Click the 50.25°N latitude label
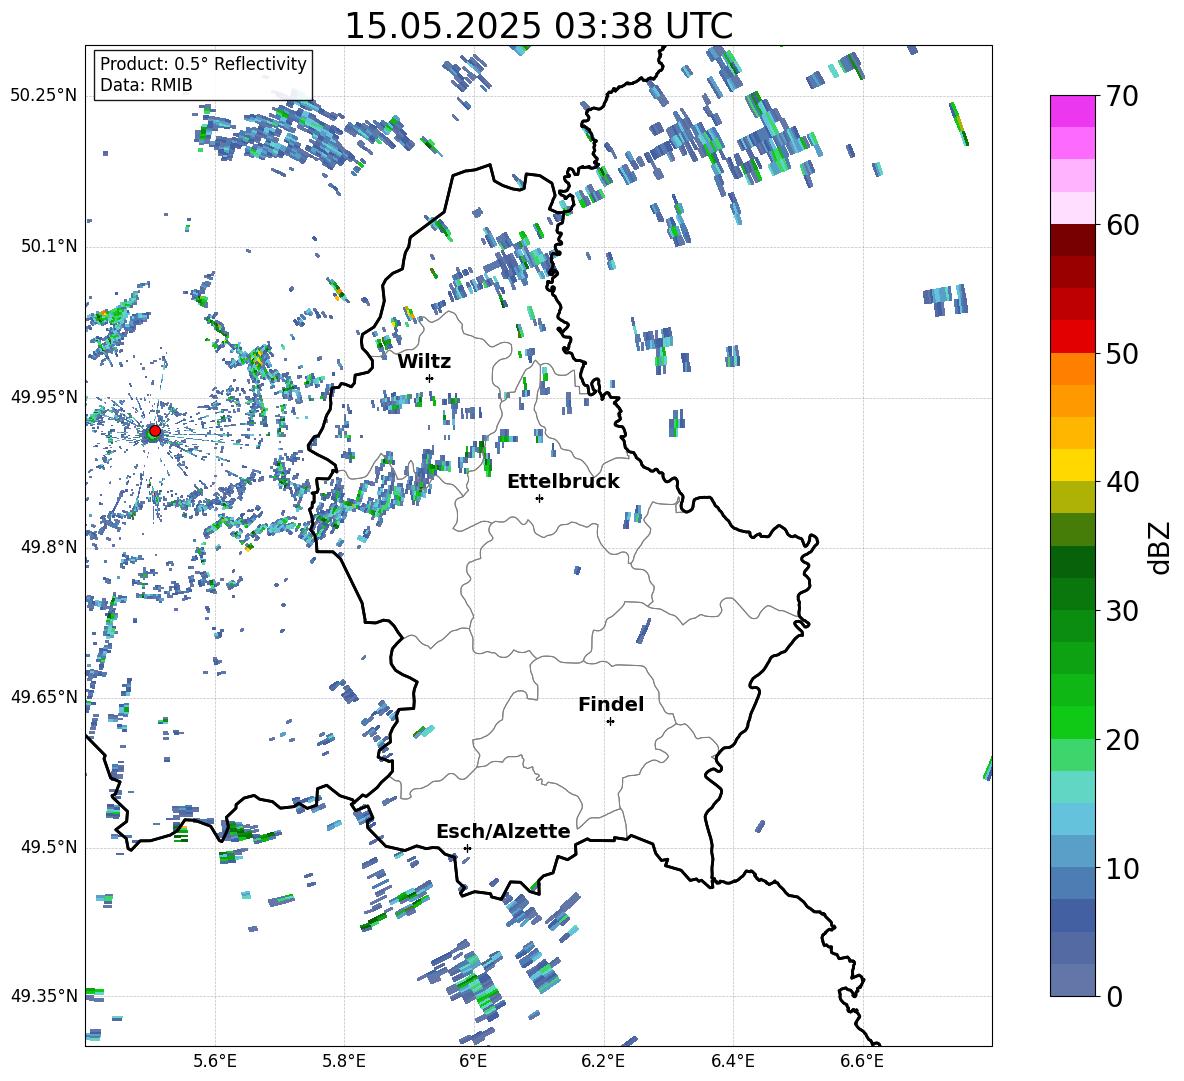Viewport: 1184px width, 1081px height. click(x=44, y=95)
